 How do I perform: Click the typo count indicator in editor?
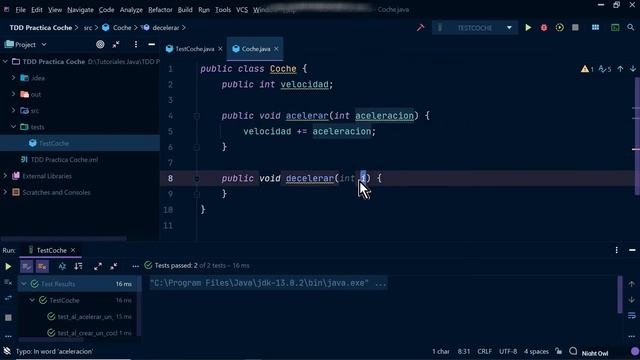point(605,69)
